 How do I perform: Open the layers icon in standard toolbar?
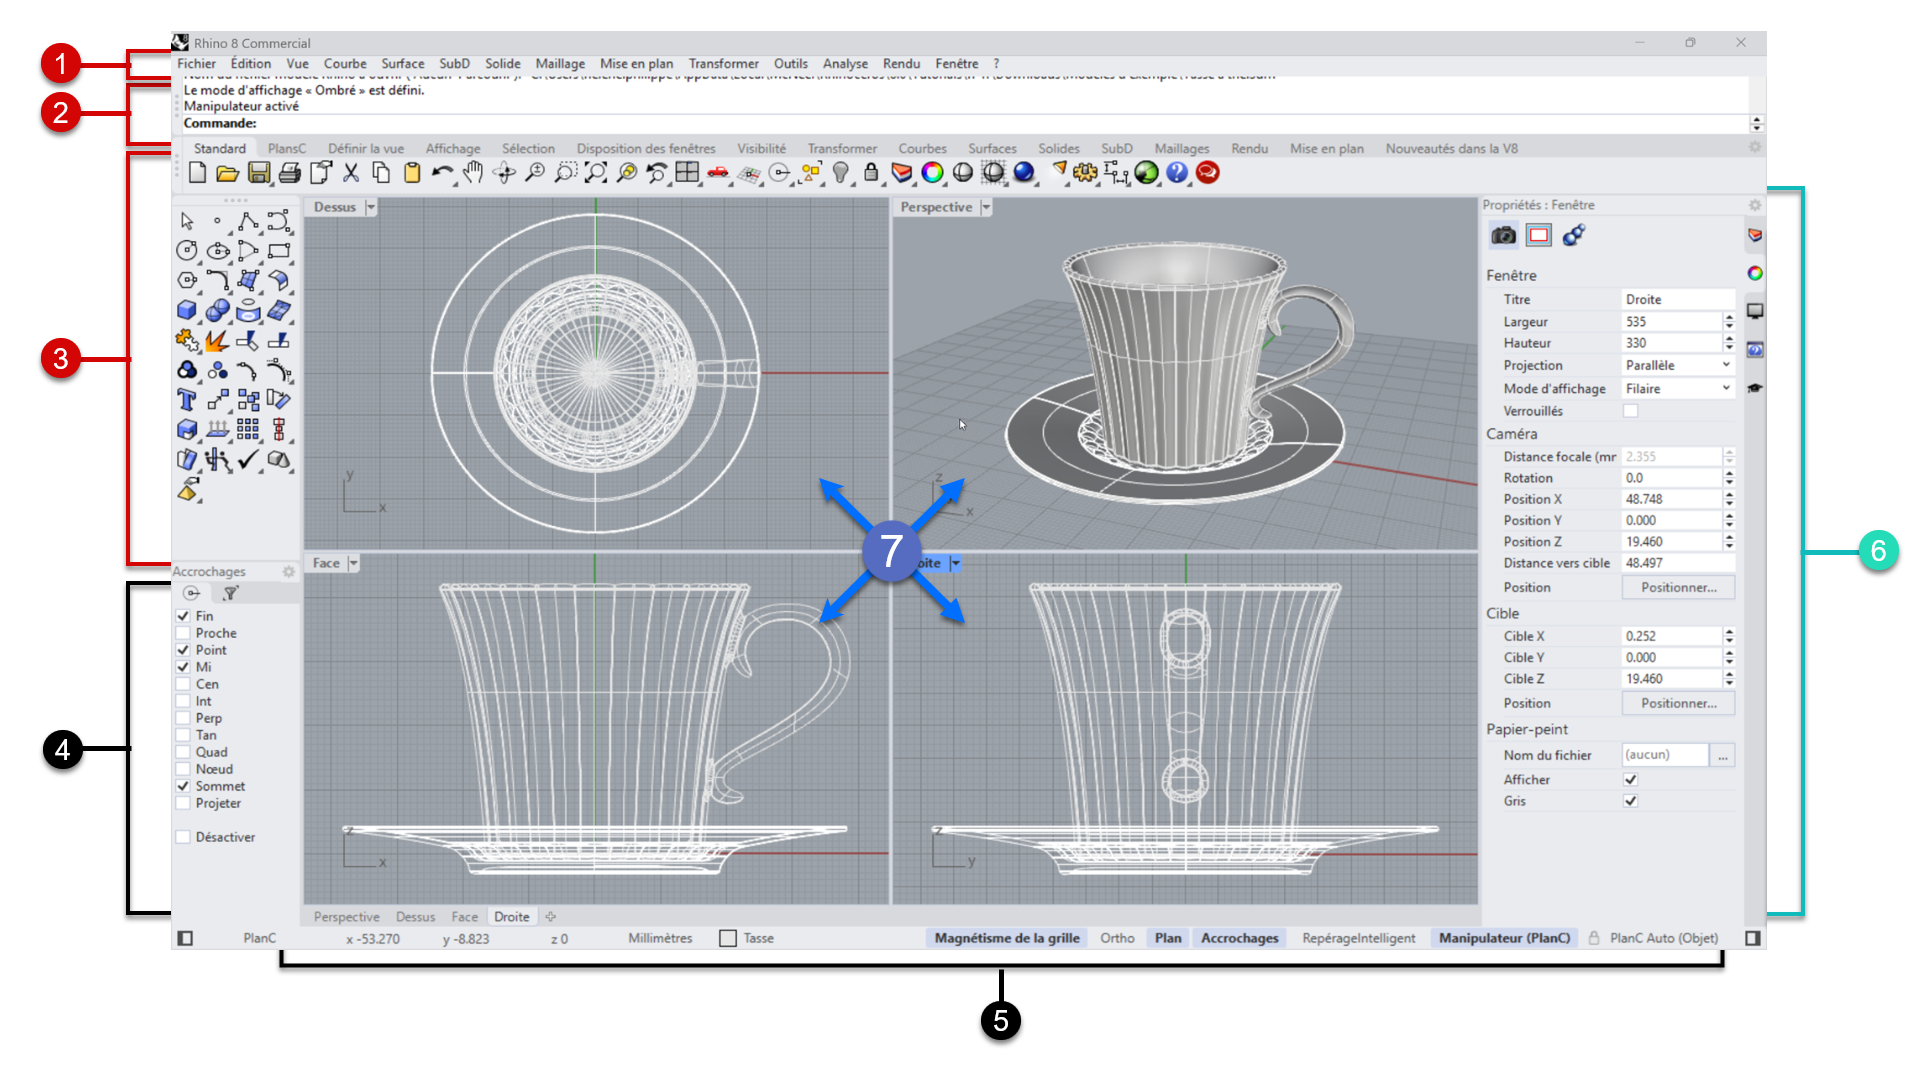(901, 173)
